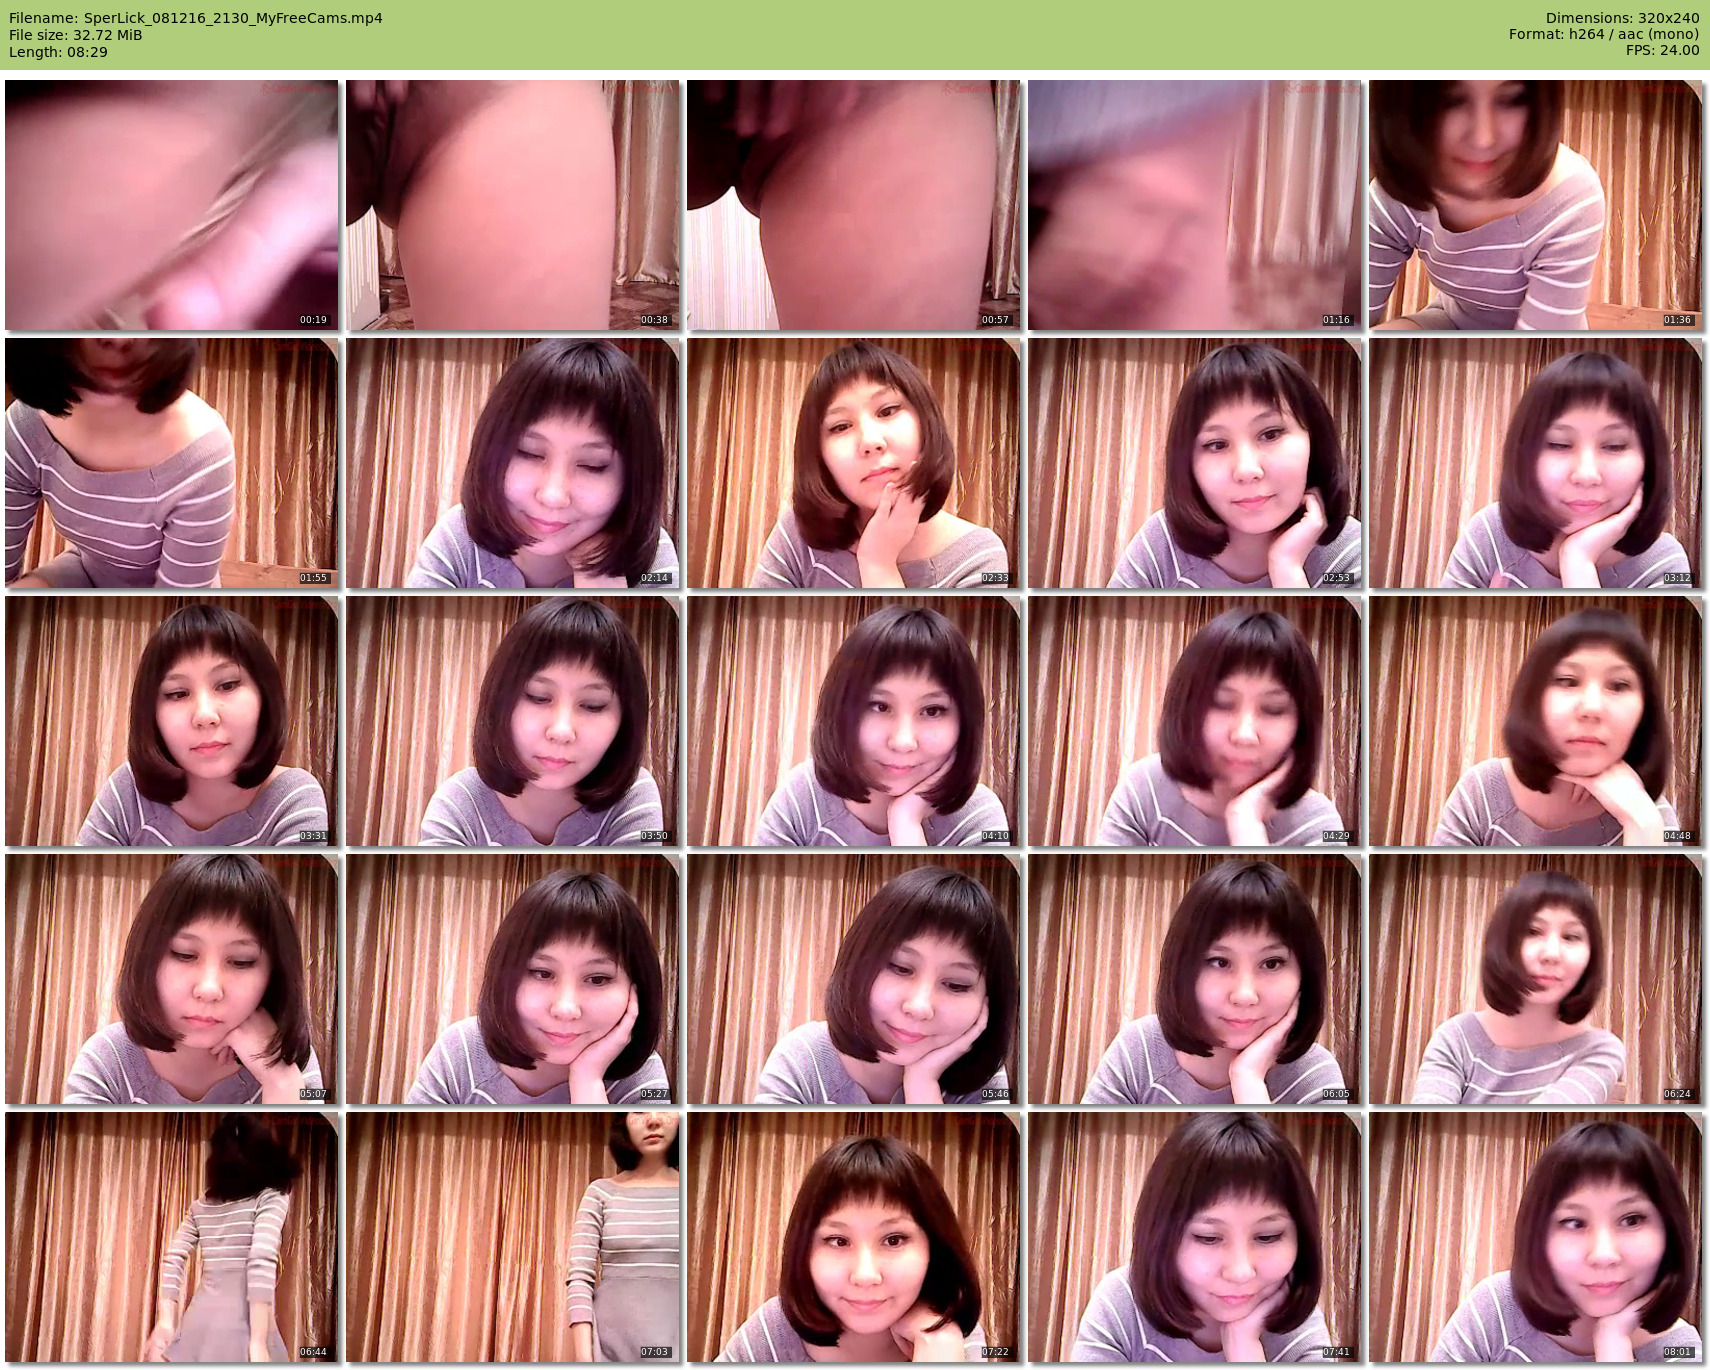Viewport: 1710px width, 1370px height.
Task: Open the frame labeled 06:44
Action: tap(171, 1237)
